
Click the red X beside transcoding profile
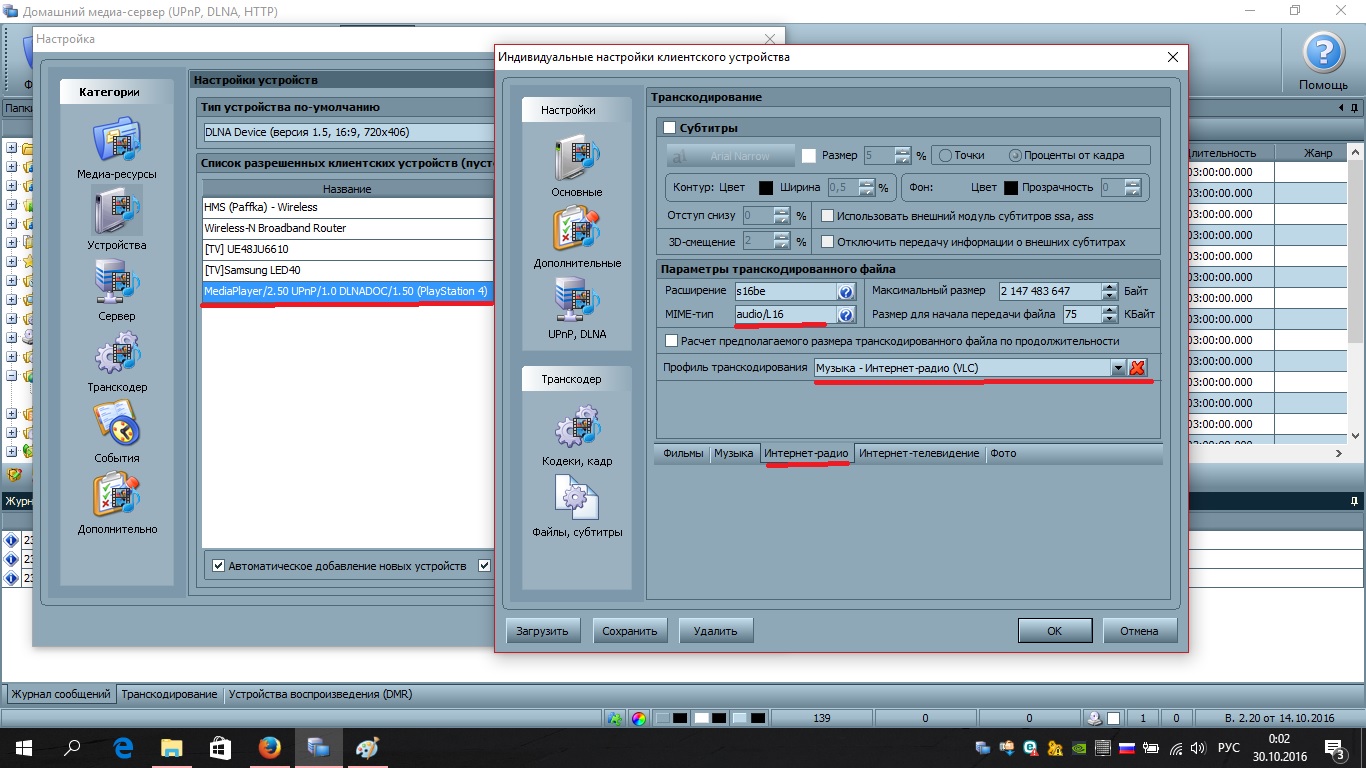click(x=1137, y=368)
